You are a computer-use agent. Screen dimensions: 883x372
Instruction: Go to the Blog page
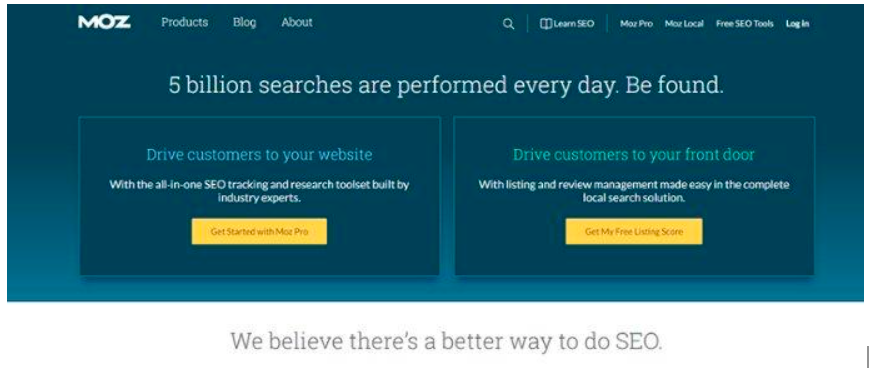[x=244, y=23]
